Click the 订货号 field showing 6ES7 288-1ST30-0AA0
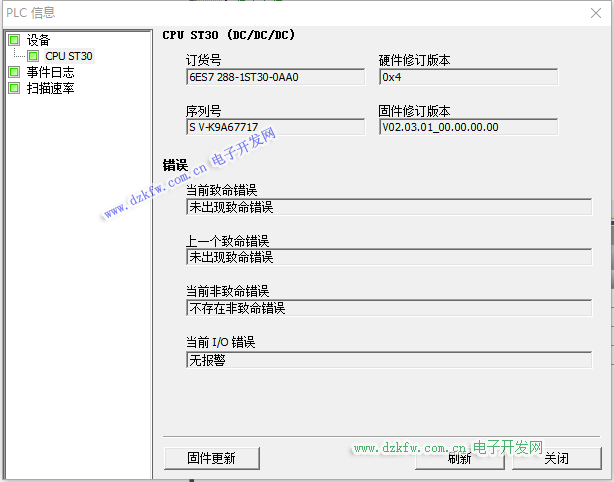The image size is (614, 482). pos(275,77)
